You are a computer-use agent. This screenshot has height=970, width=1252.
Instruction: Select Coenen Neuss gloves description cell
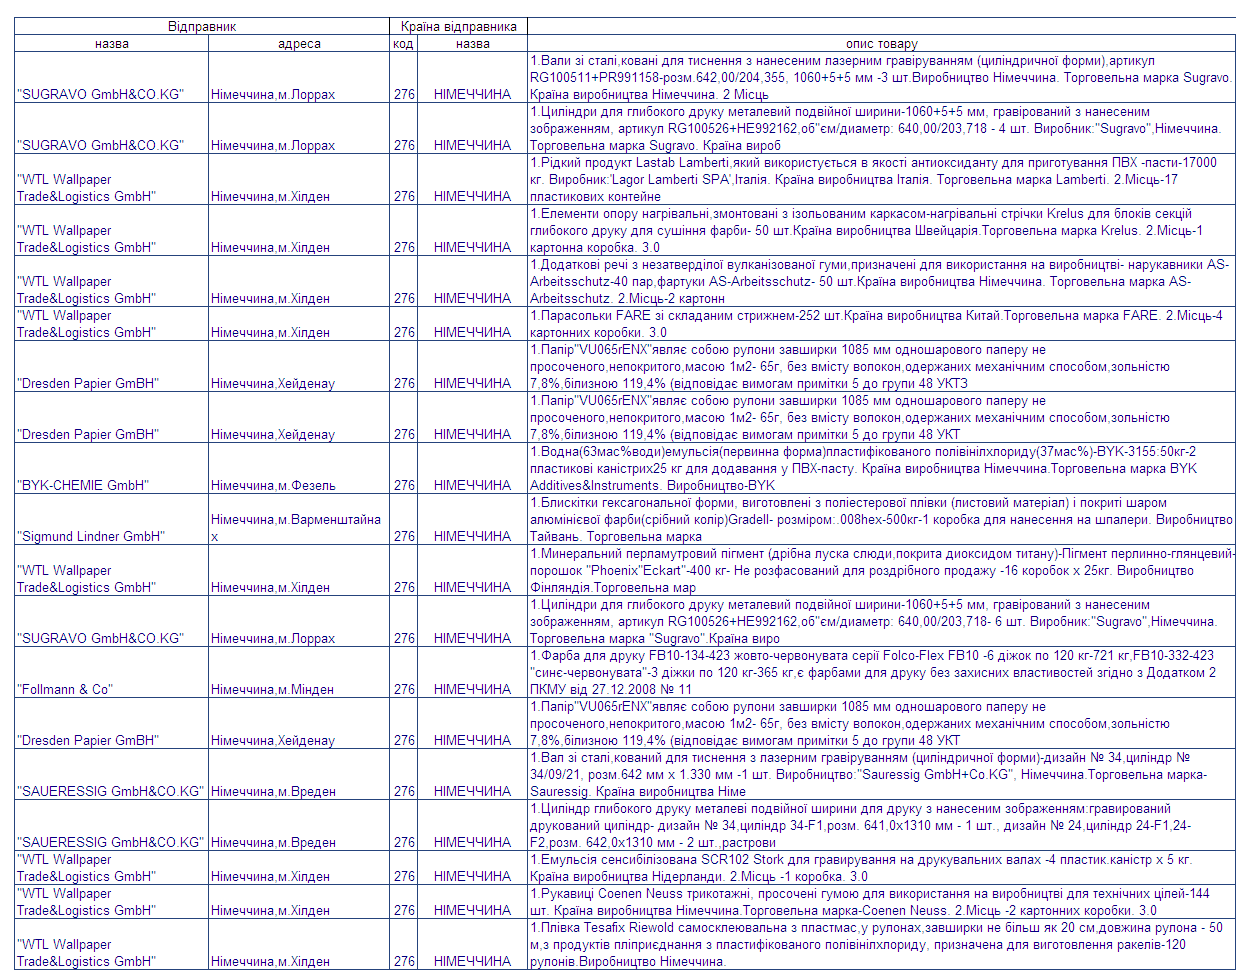click(881, 901)
